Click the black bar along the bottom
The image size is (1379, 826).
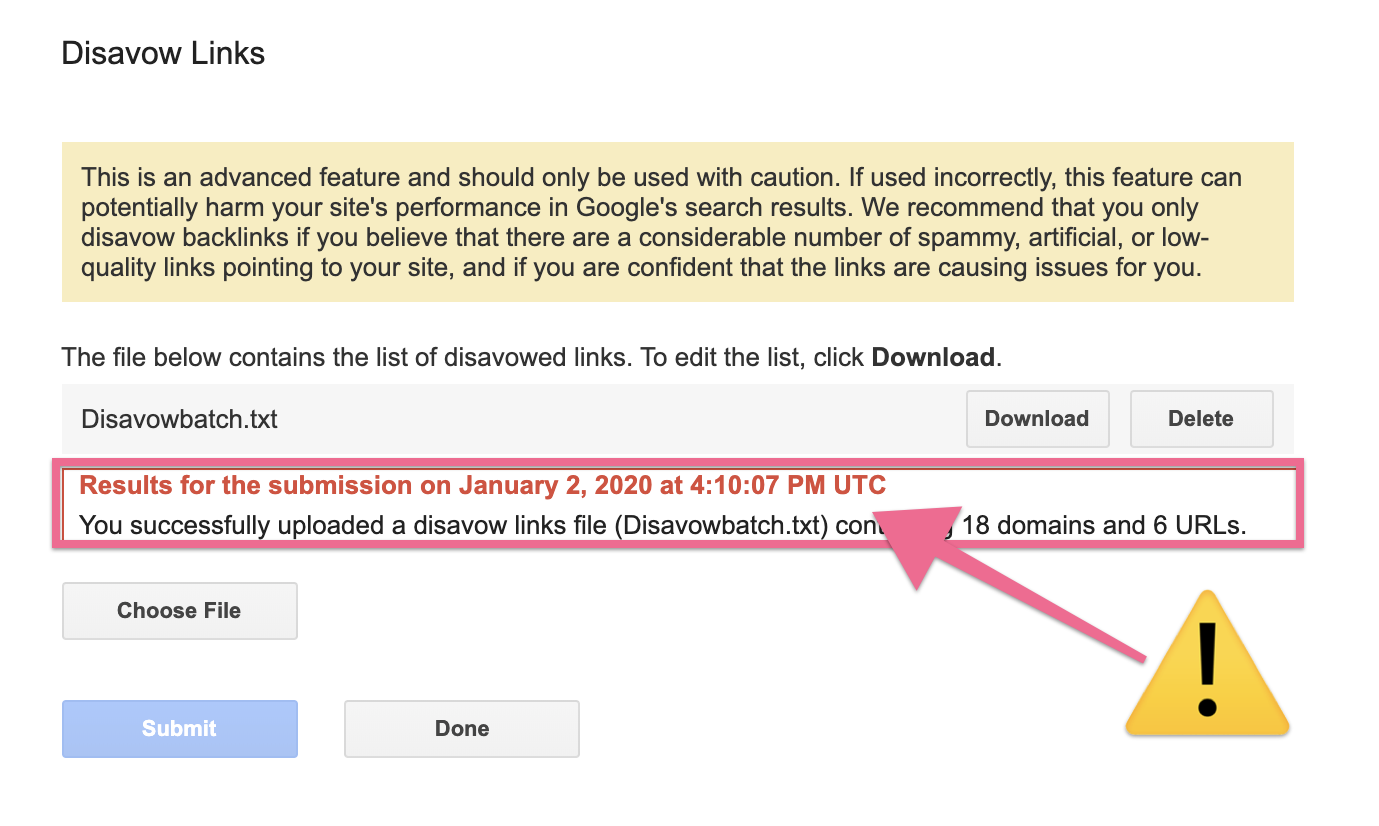click(x=689, y=802)
